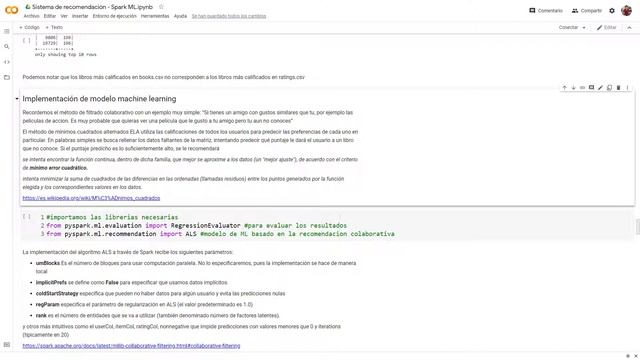Open the Herramientas menu
This screenshot has height=360, width=640.
(x=155, y=16)
